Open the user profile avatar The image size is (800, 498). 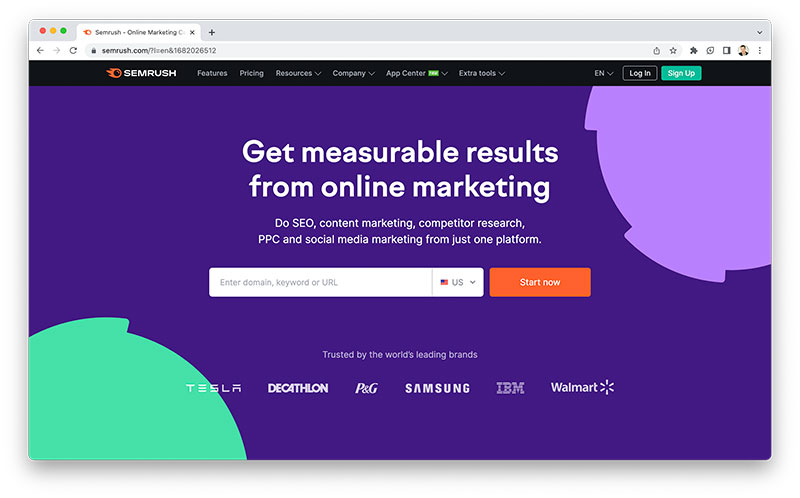743,51
